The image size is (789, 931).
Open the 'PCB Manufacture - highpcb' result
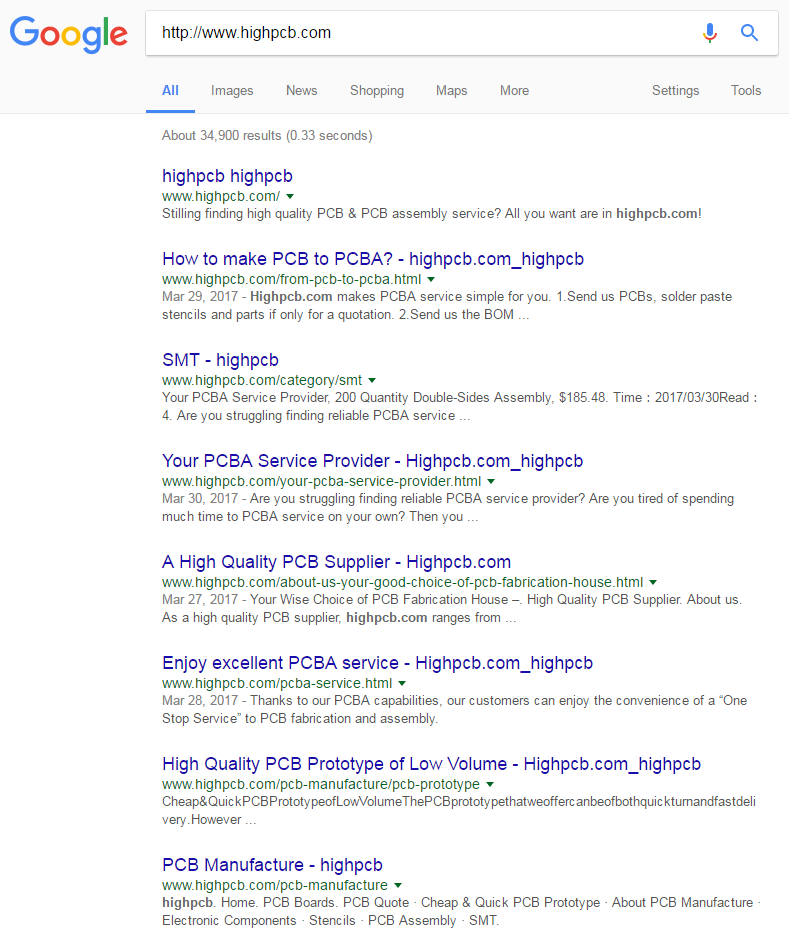(272, 865)
